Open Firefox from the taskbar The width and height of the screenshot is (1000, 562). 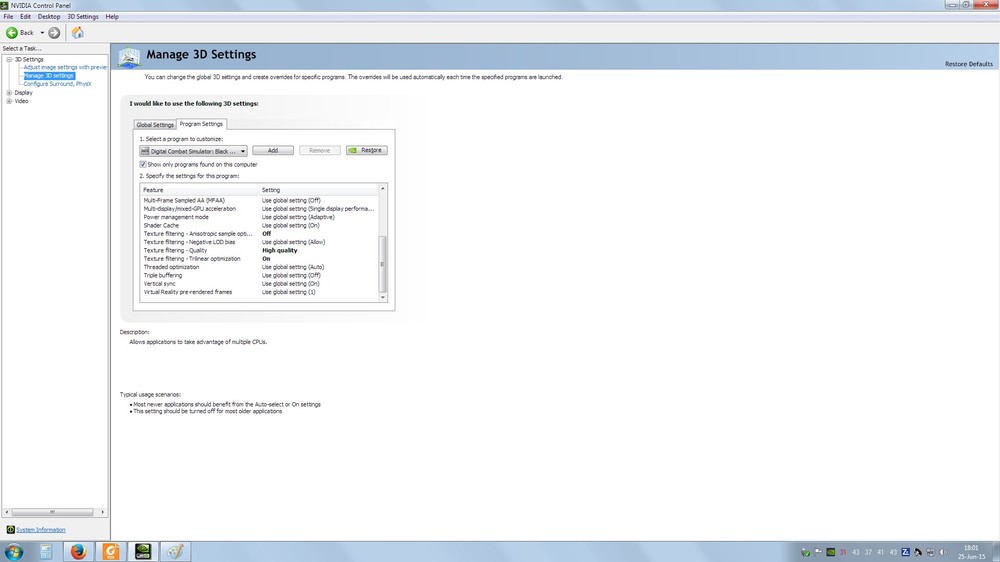(78, 551)
